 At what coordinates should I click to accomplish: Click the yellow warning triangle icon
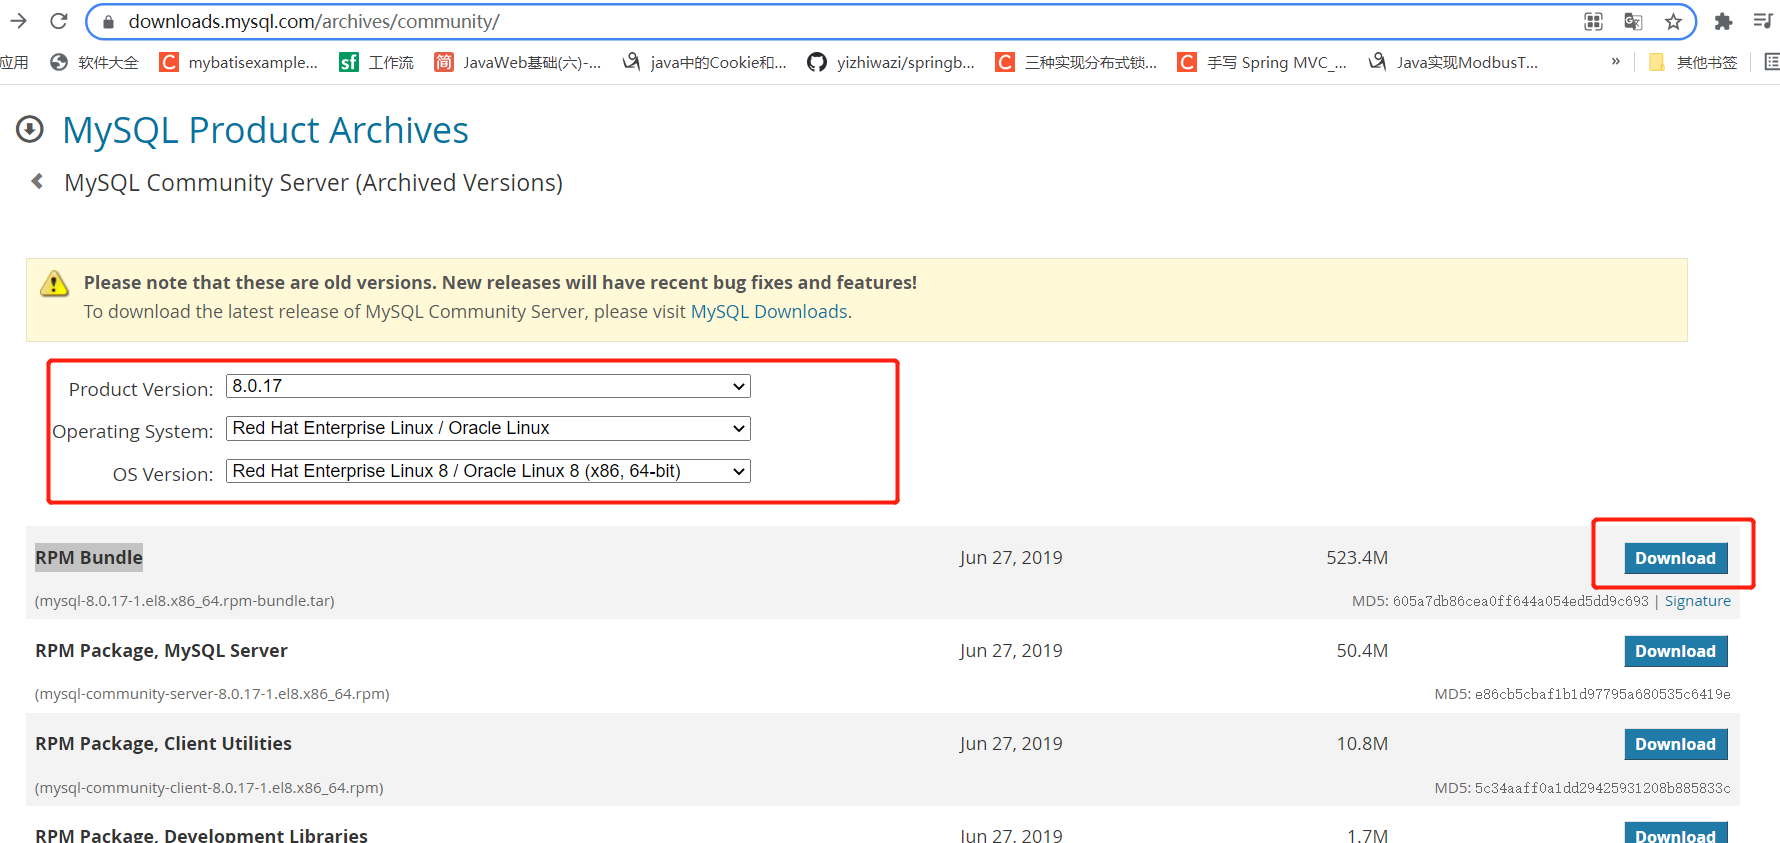coord(54,284)
